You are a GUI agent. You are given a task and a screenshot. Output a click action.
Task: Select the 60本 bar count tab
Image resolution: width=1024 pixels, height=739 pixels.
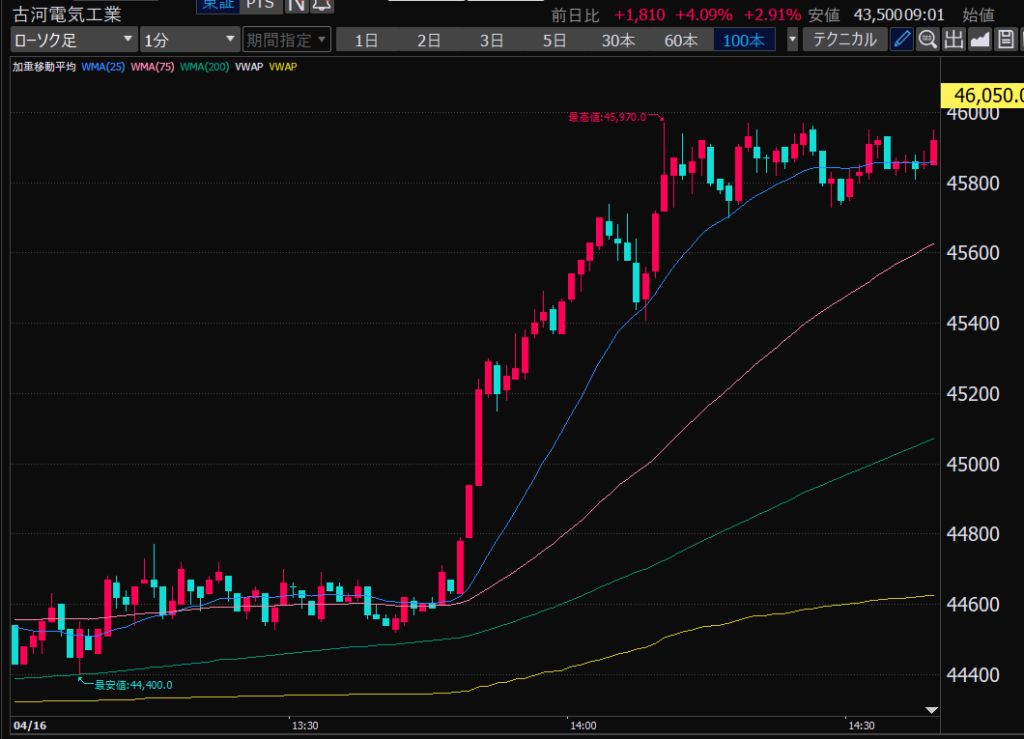click(680, 40)
